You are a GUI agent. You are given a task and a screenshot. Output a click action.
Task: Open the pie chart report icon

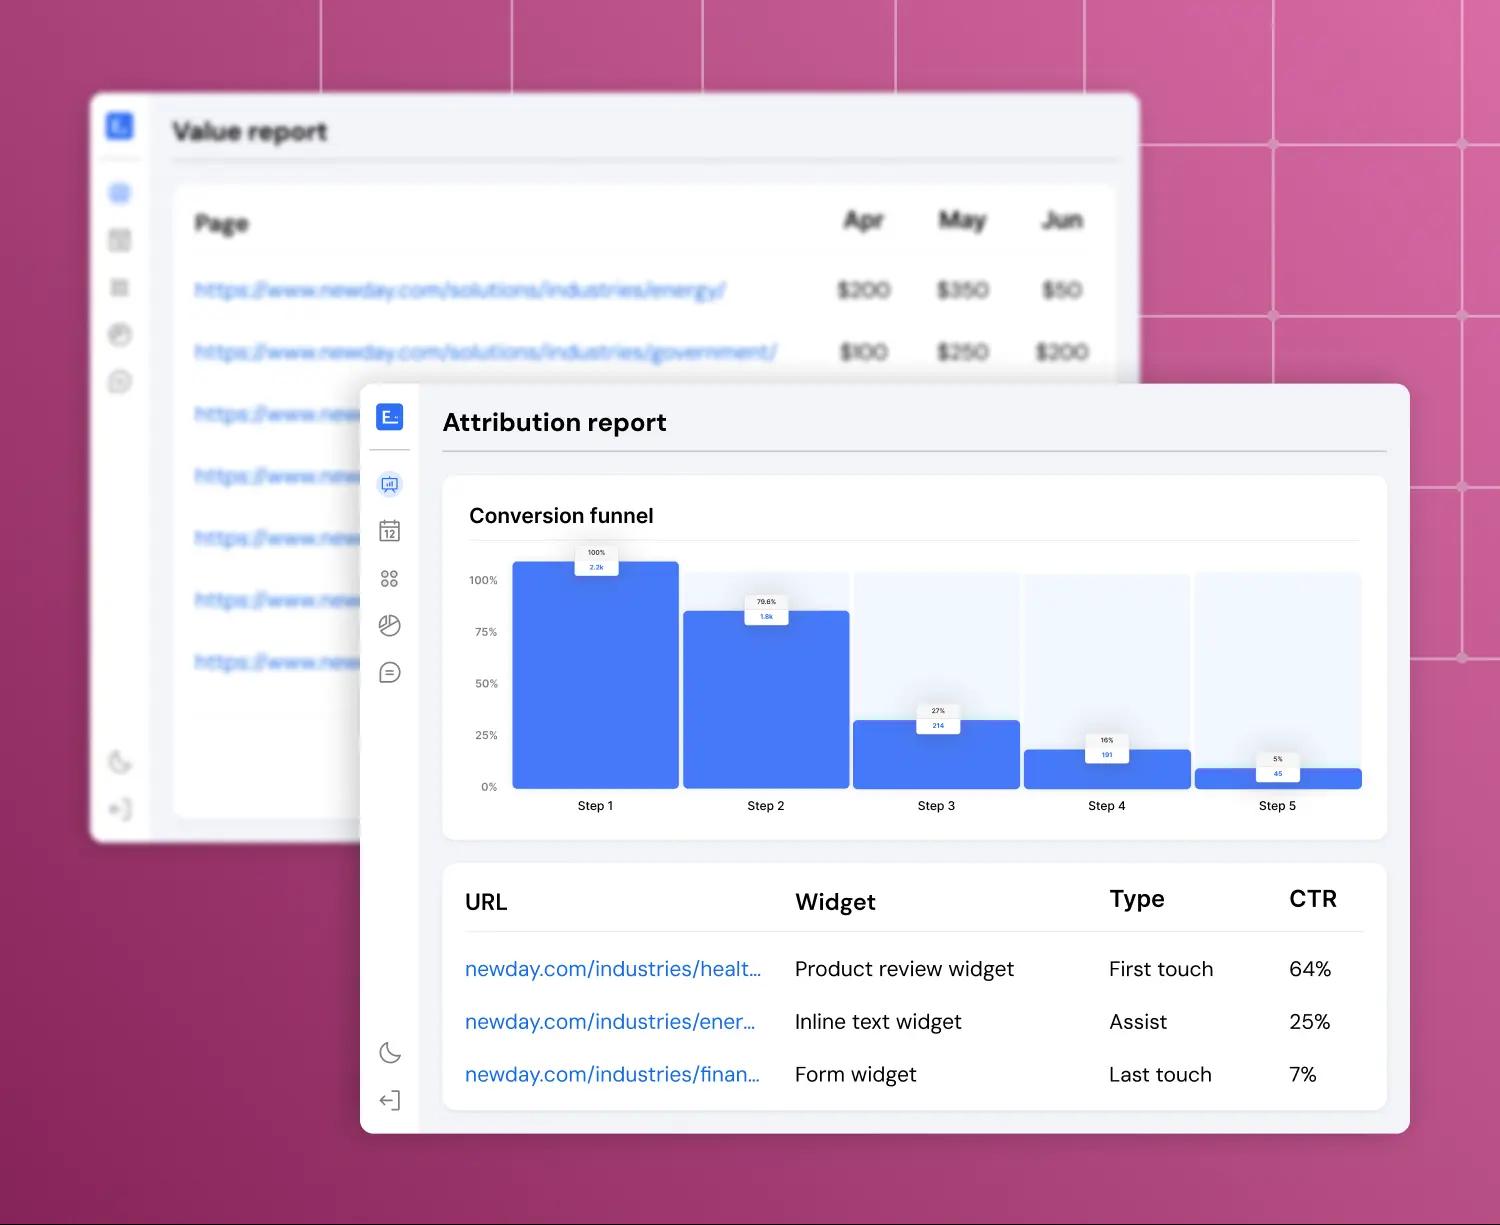pyautogui.click(x=390, y=625)
